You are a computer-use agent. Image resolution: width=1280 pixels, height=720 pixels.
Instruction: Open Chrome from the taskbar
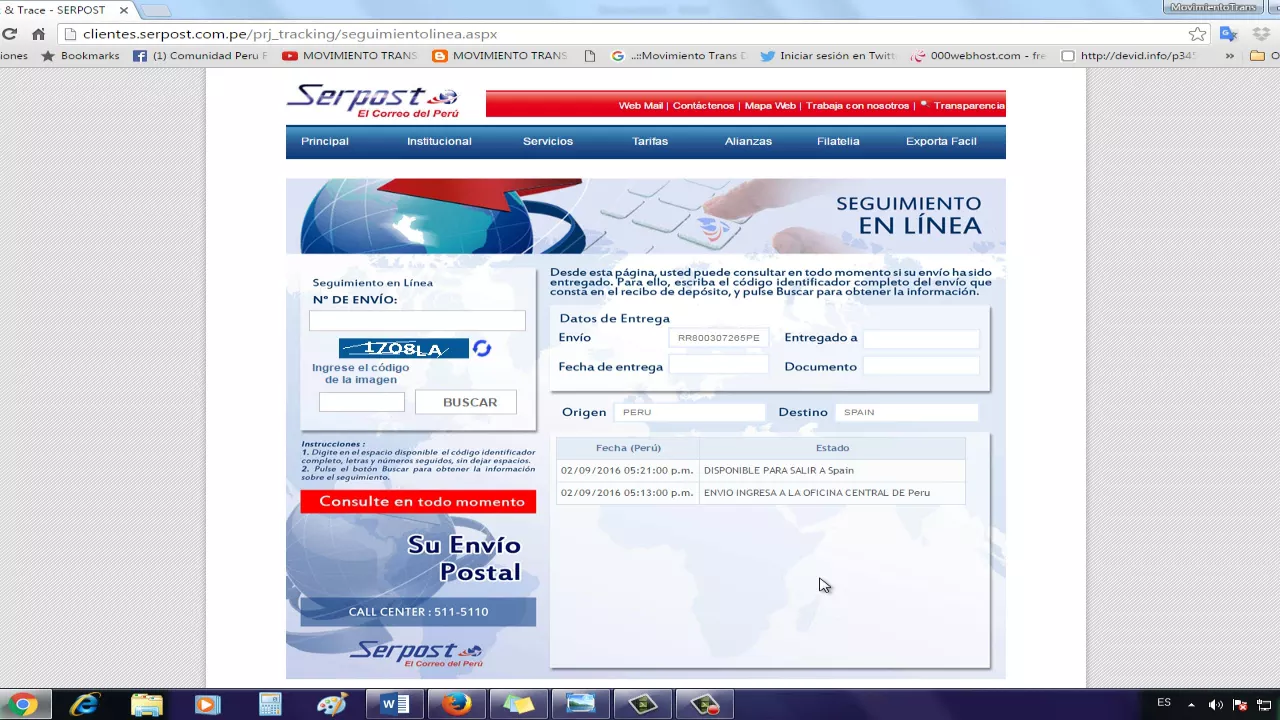(22, 705)
